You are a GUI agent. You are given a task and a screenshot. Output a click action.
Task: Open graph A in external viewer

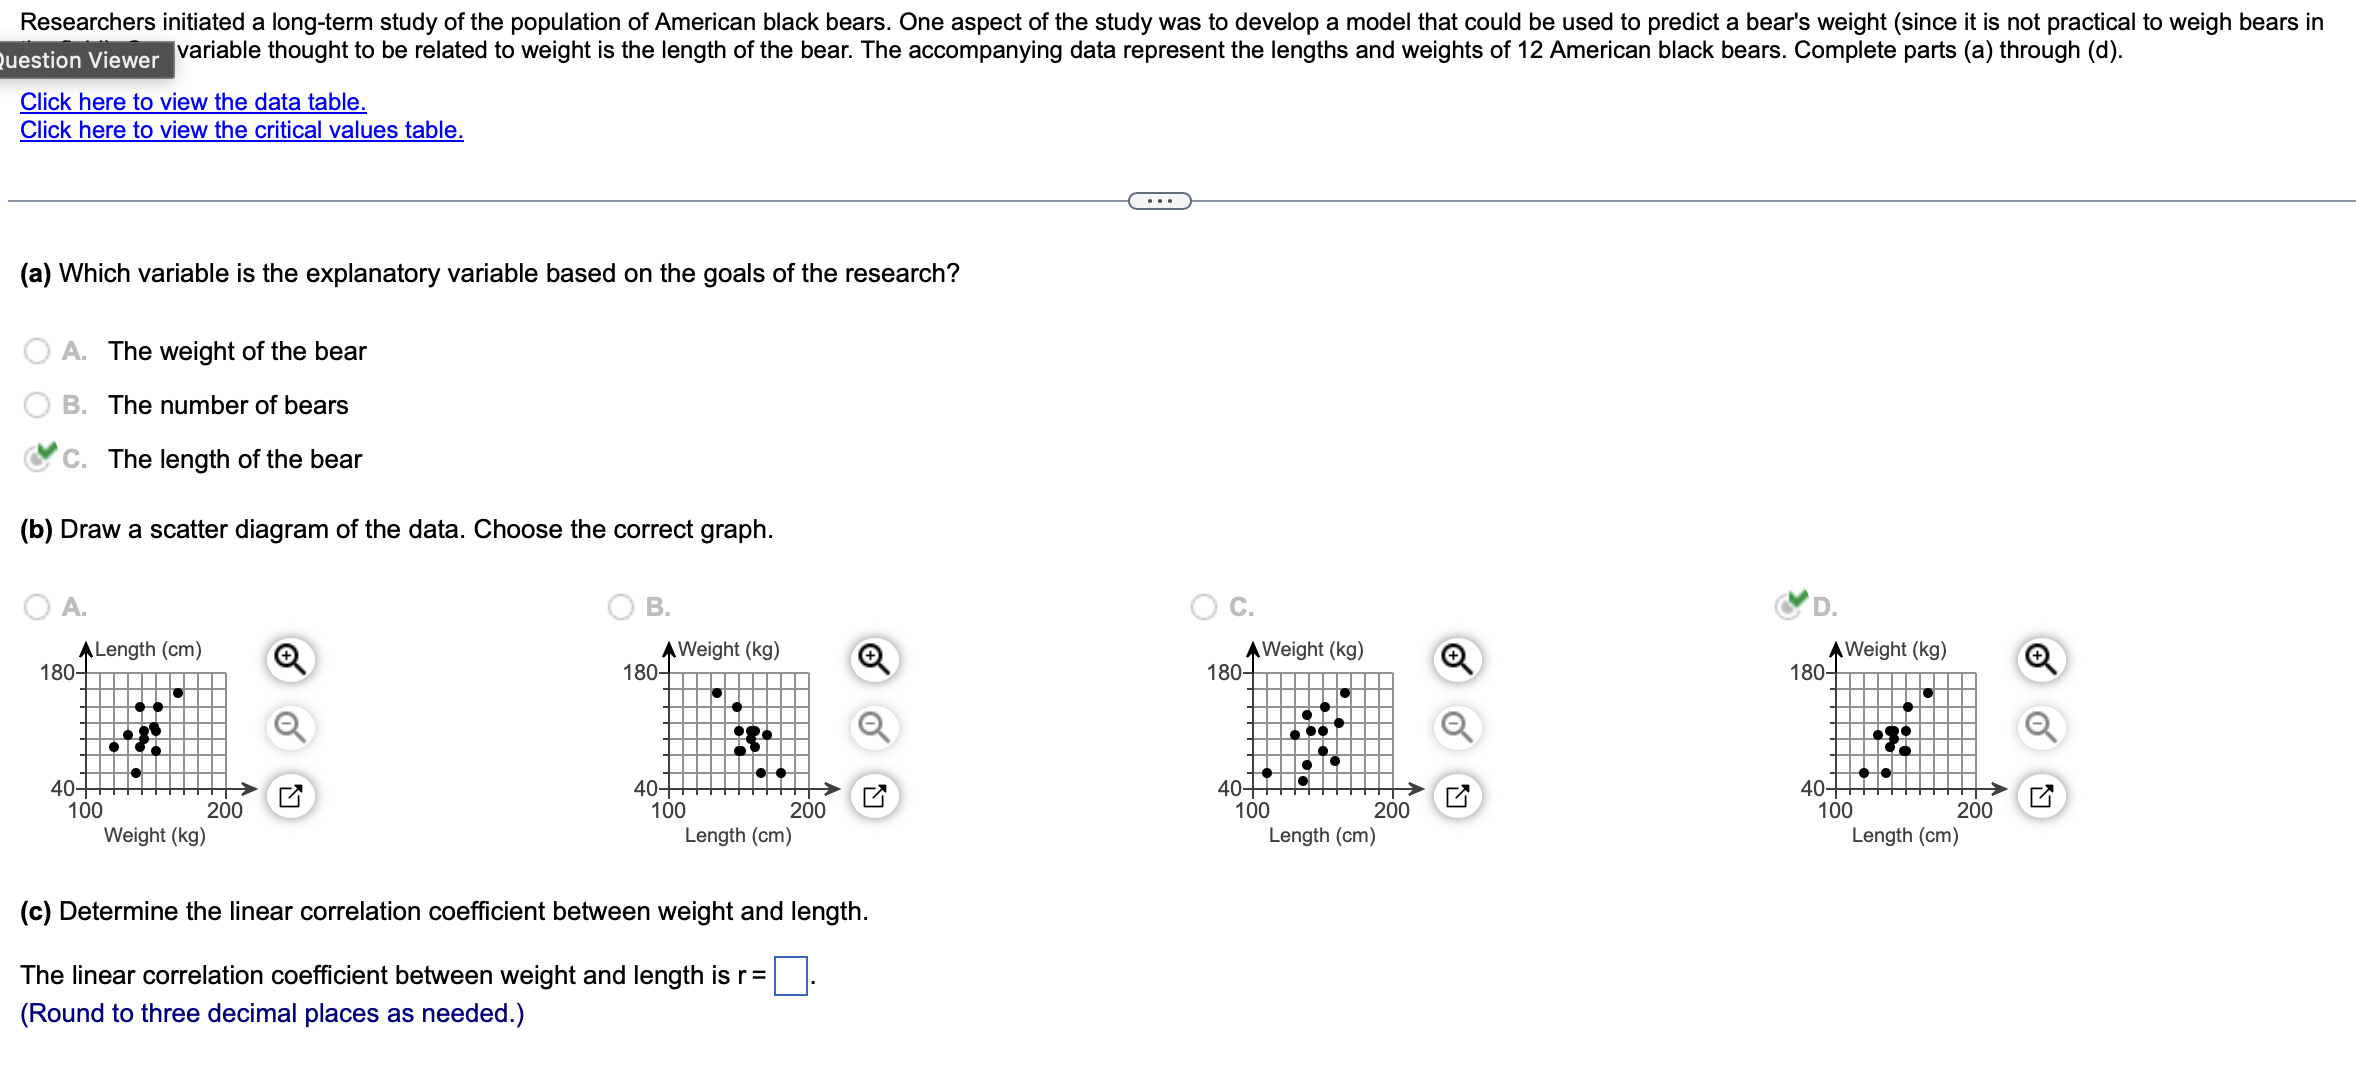(290, 795)
